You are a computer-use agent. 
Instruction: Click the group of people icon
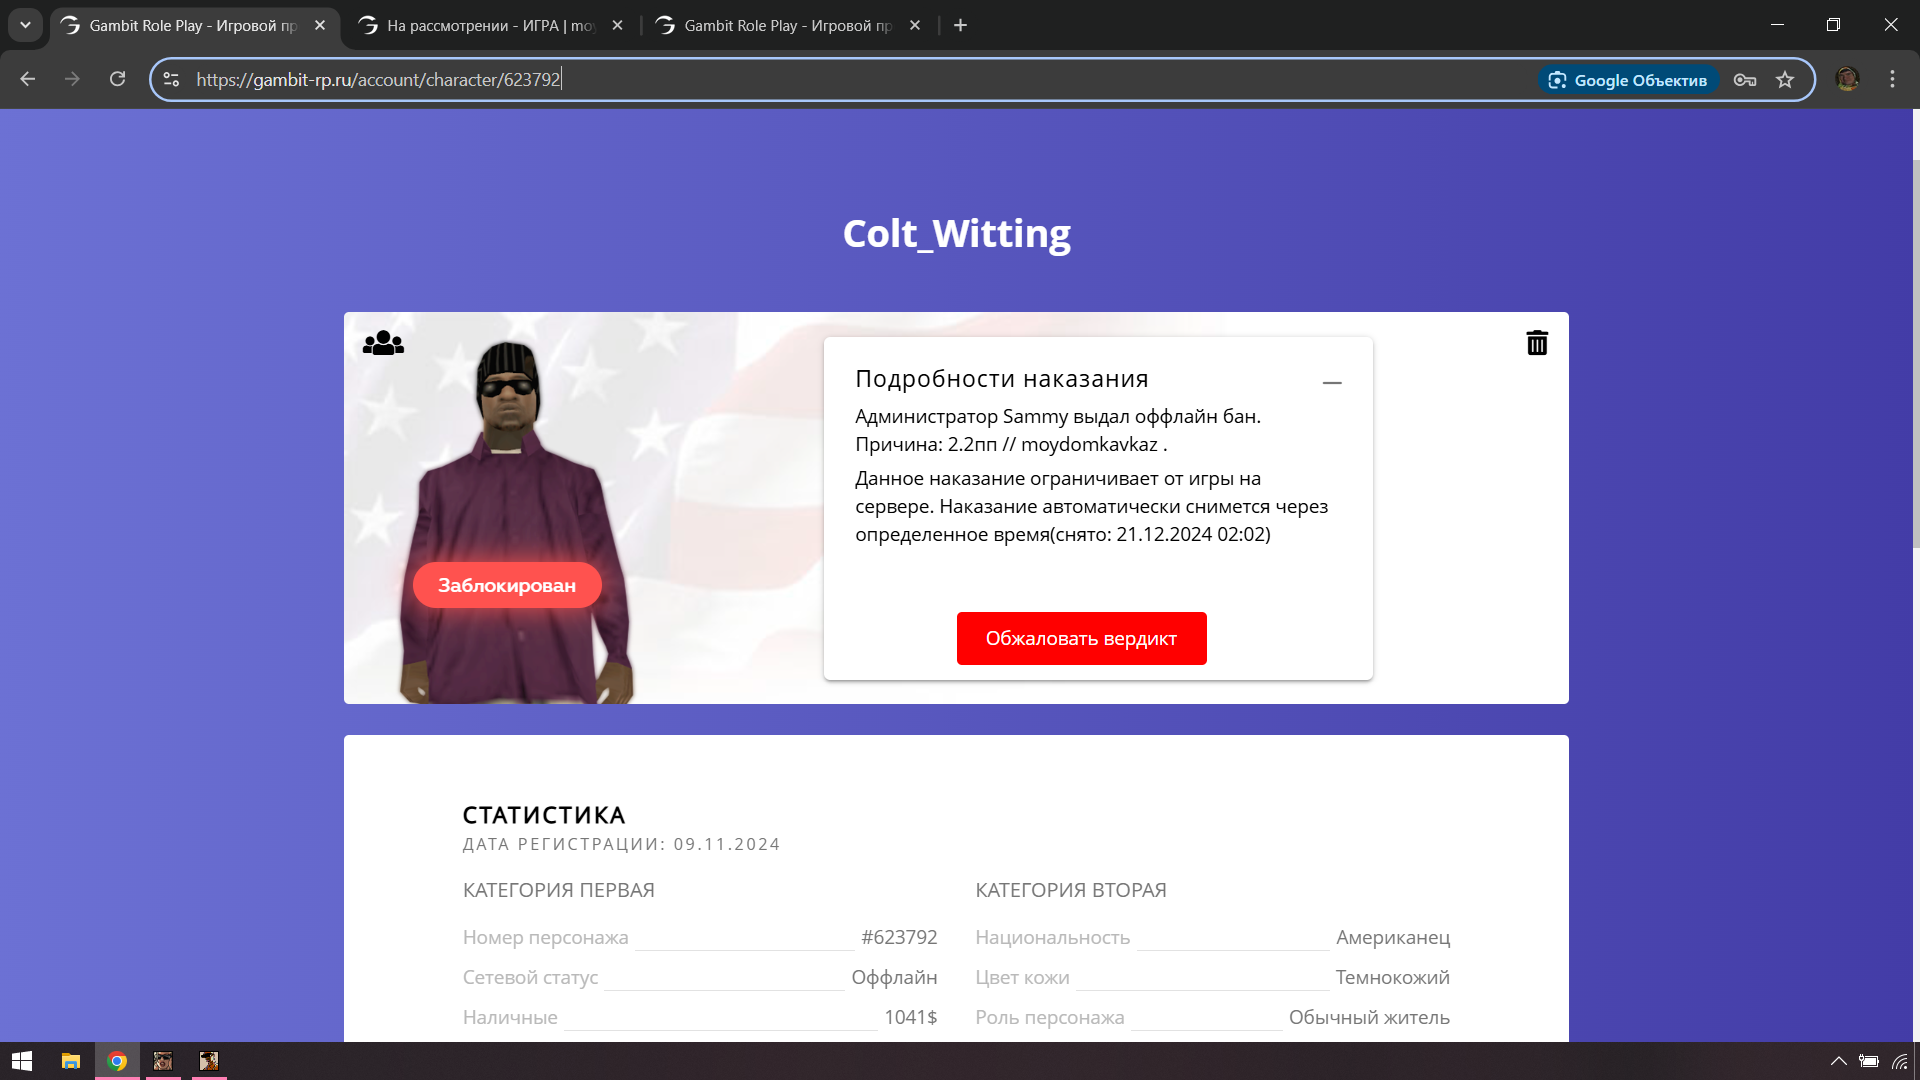[x=383, y=344]
